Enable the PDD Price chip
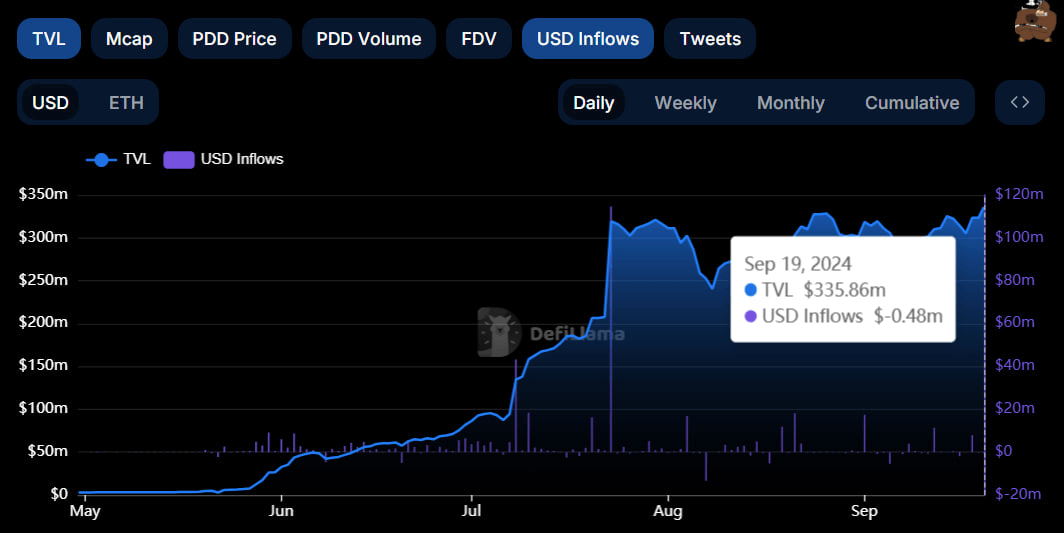1064x533 pixels. [234, 39]
